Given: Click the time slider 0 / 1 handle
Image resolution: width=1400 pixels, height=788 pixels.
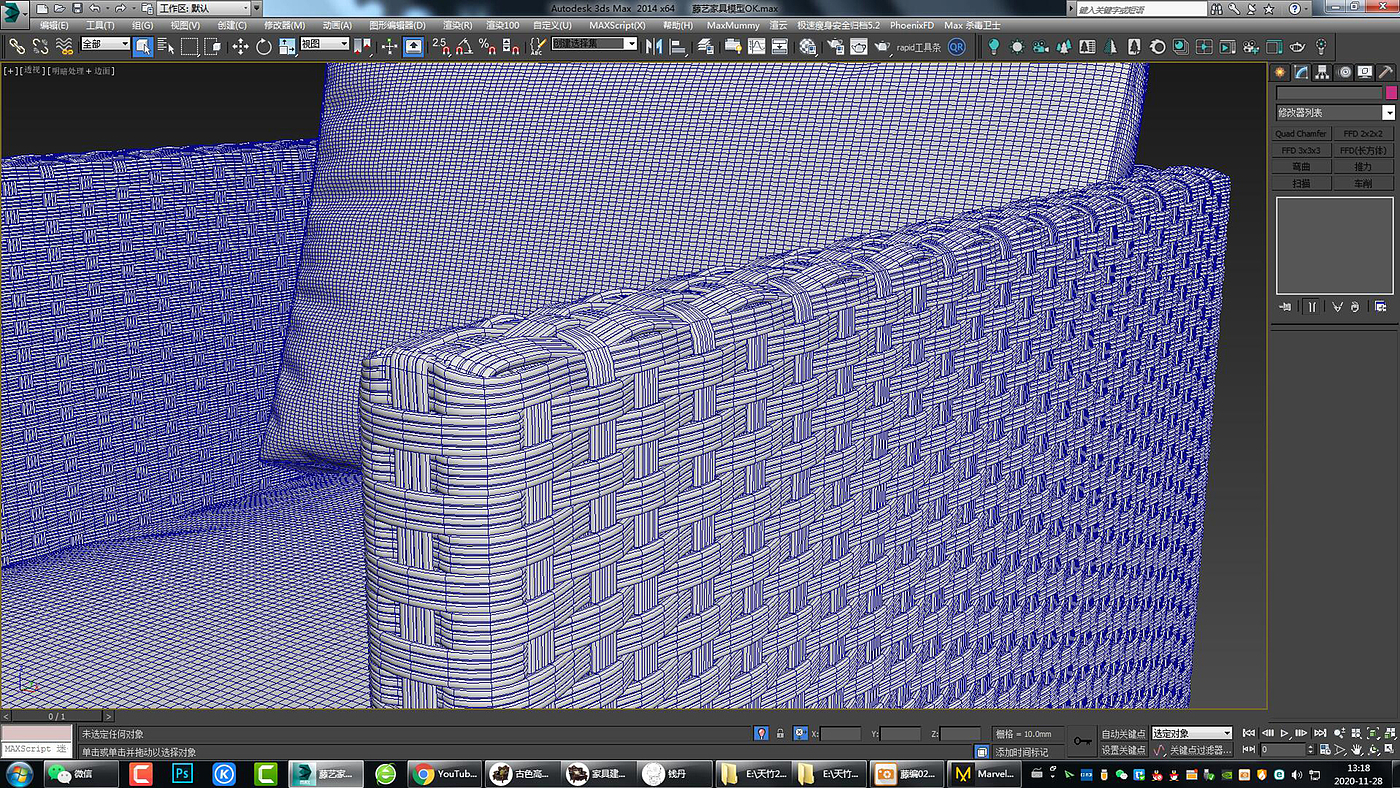Looking at the screenshot, I should 57,716.
